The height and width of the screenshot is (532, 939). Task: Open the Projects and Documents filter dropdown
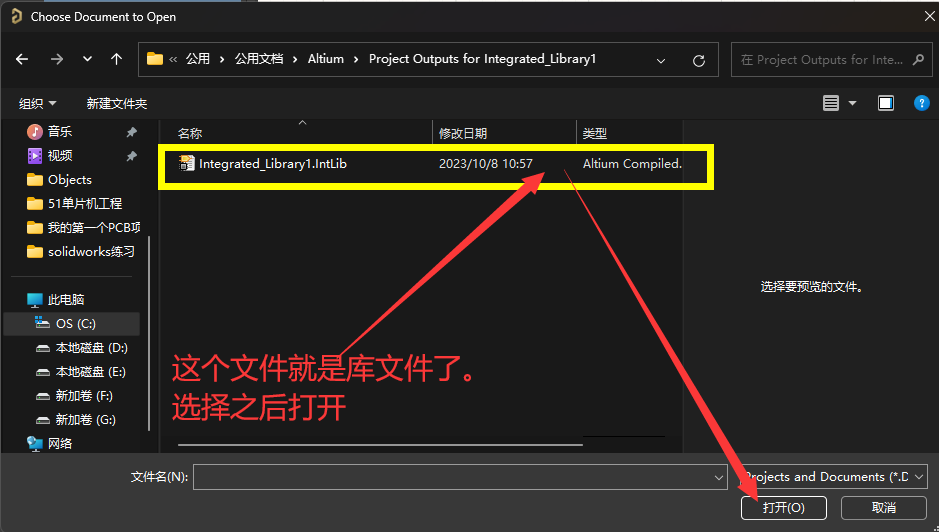pos(833,477)
